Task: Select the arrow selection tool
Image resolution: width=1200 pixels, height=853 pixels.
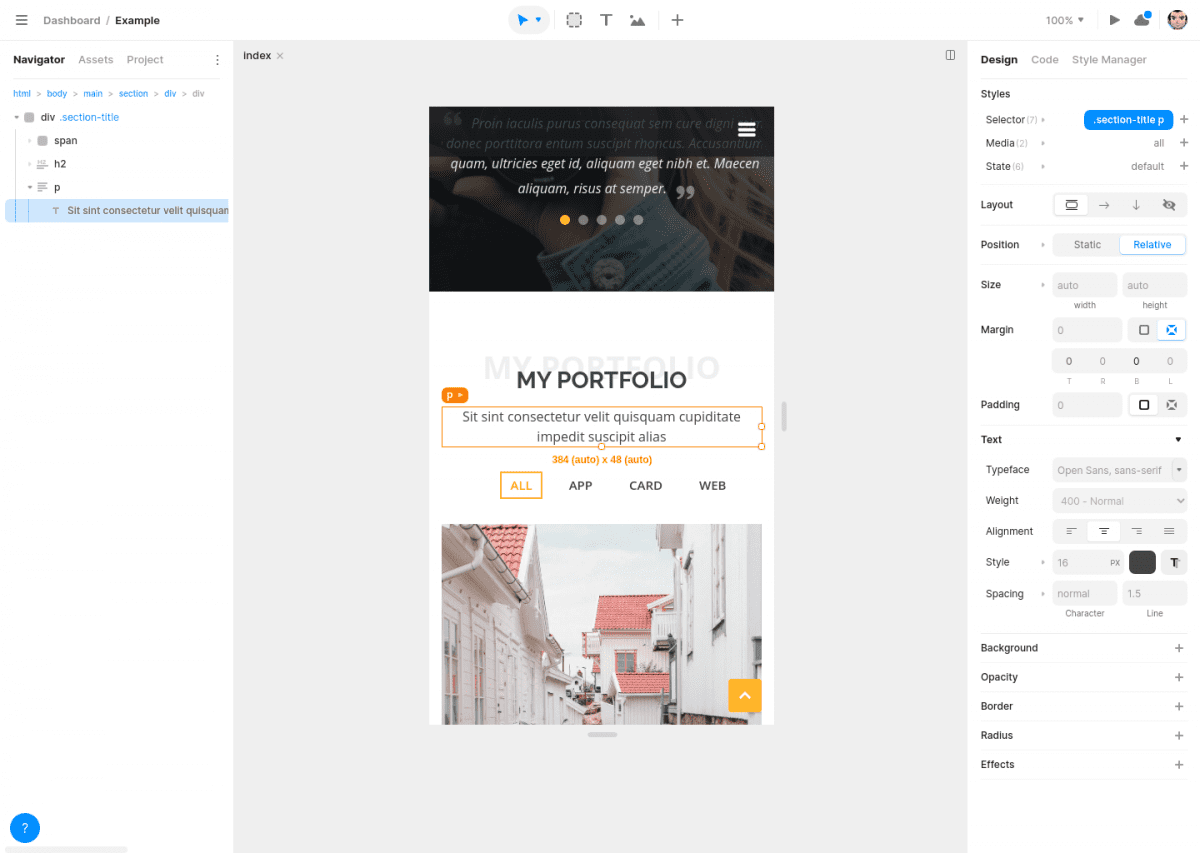Action: 523,20
